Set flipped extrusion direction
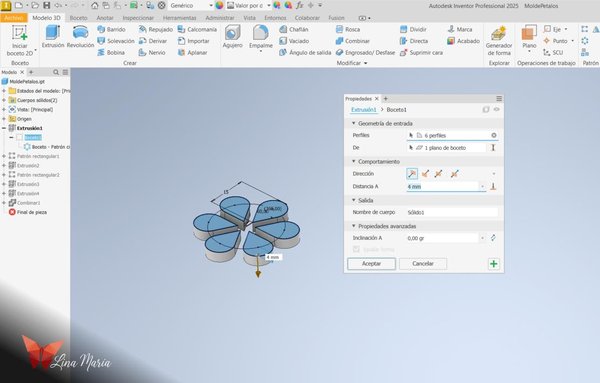The image size is (600, 383). click(x=426, y=174)
